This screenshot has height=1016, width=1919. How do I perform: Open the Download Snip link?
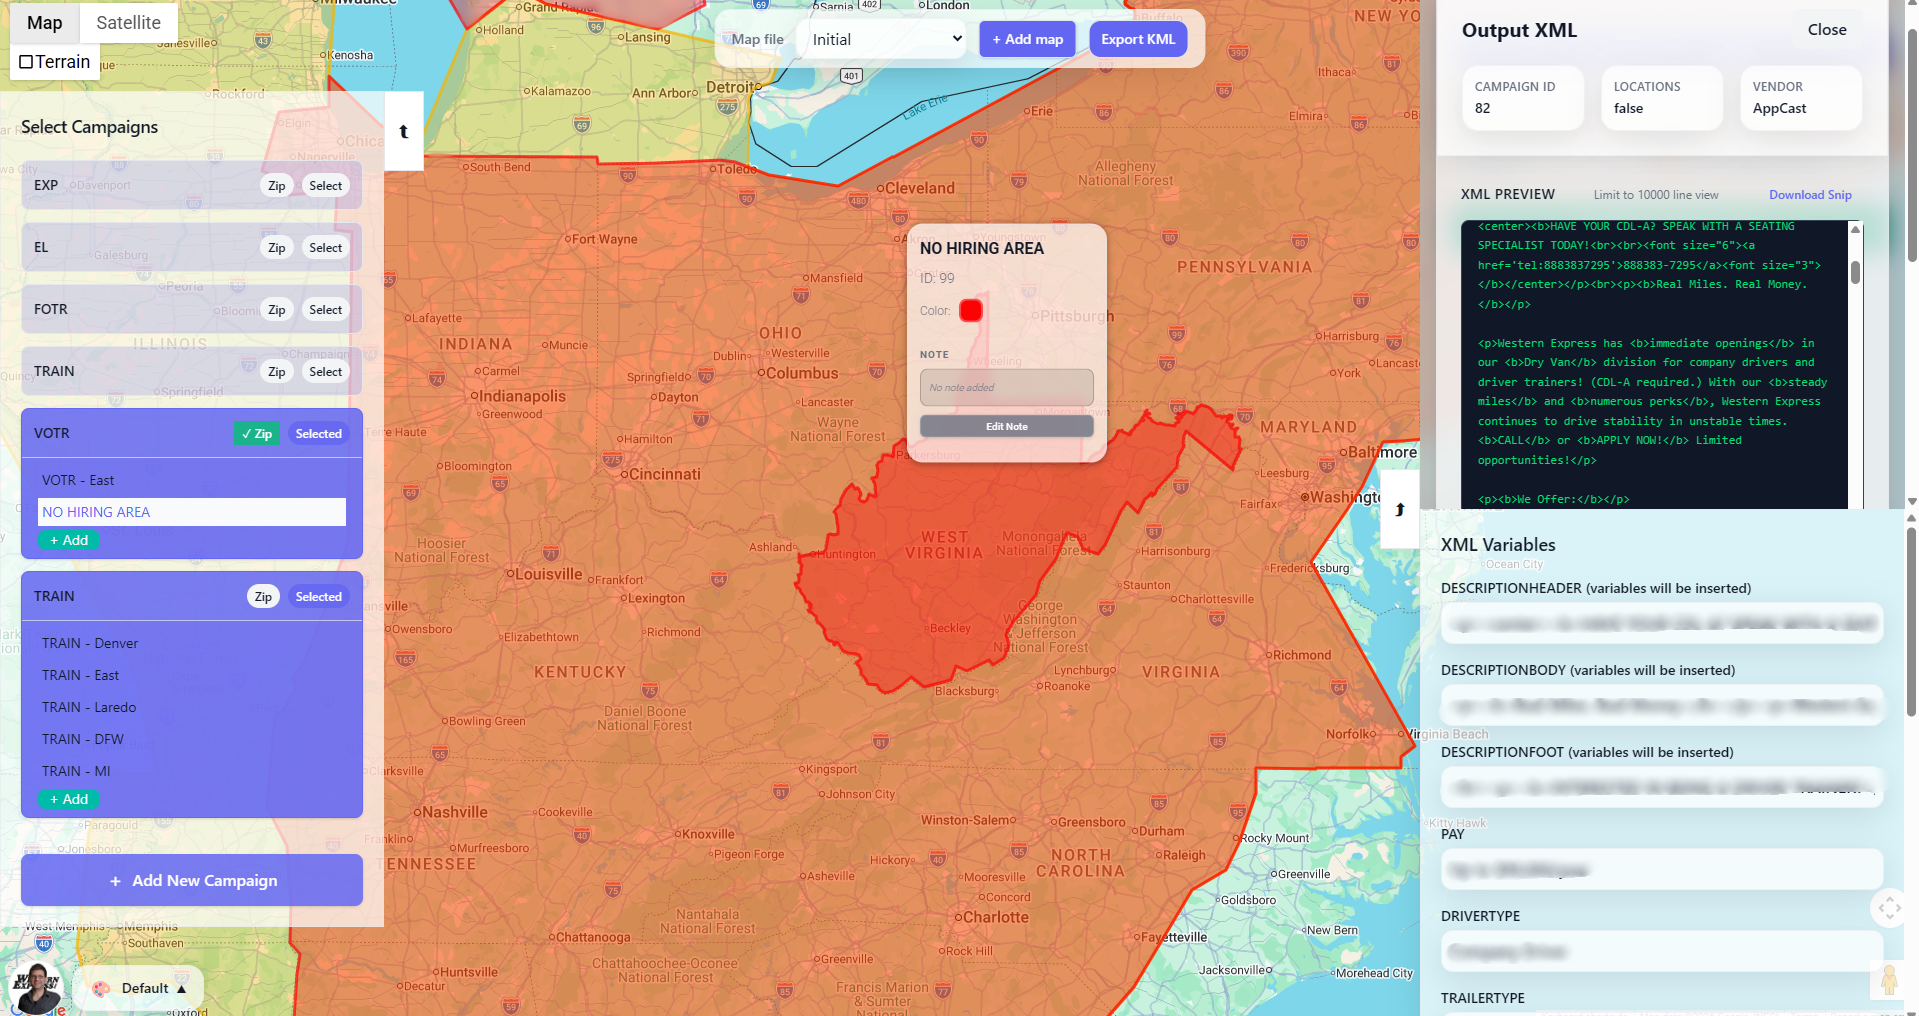[x=1809, y=195]
